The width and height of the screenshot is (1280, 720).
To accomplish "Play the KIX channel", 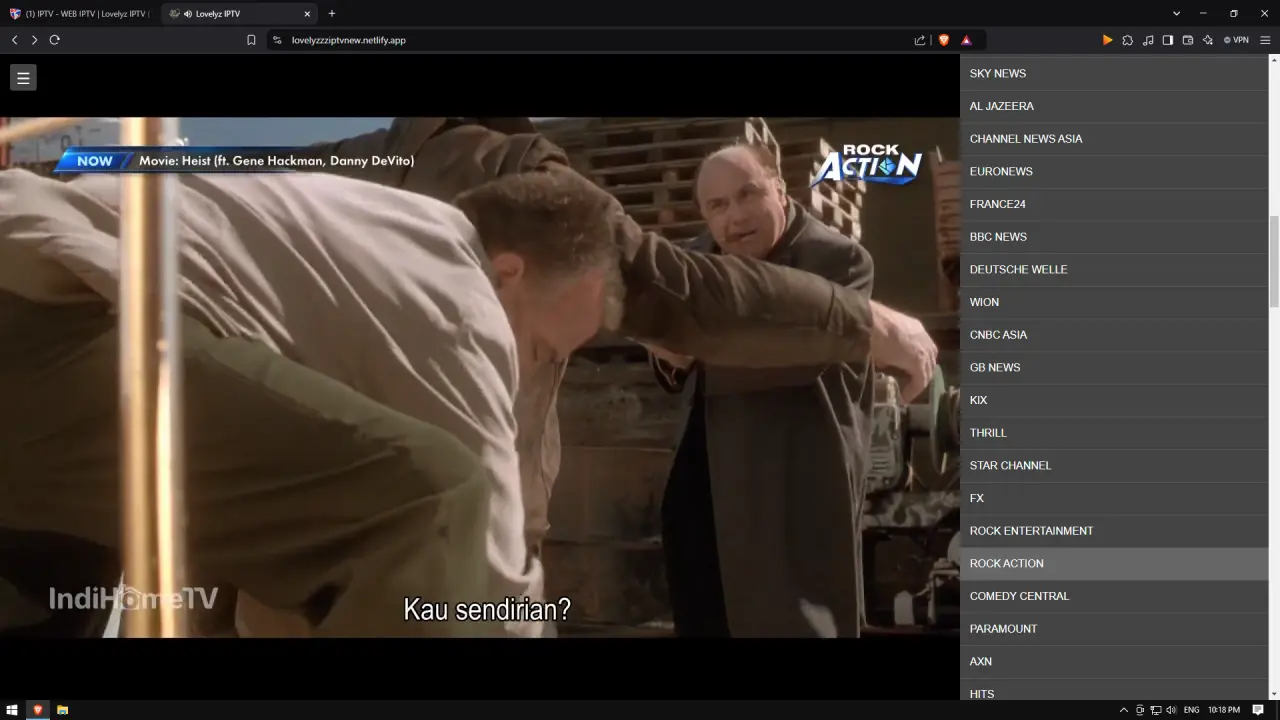I will click(x=1114, y=400).
